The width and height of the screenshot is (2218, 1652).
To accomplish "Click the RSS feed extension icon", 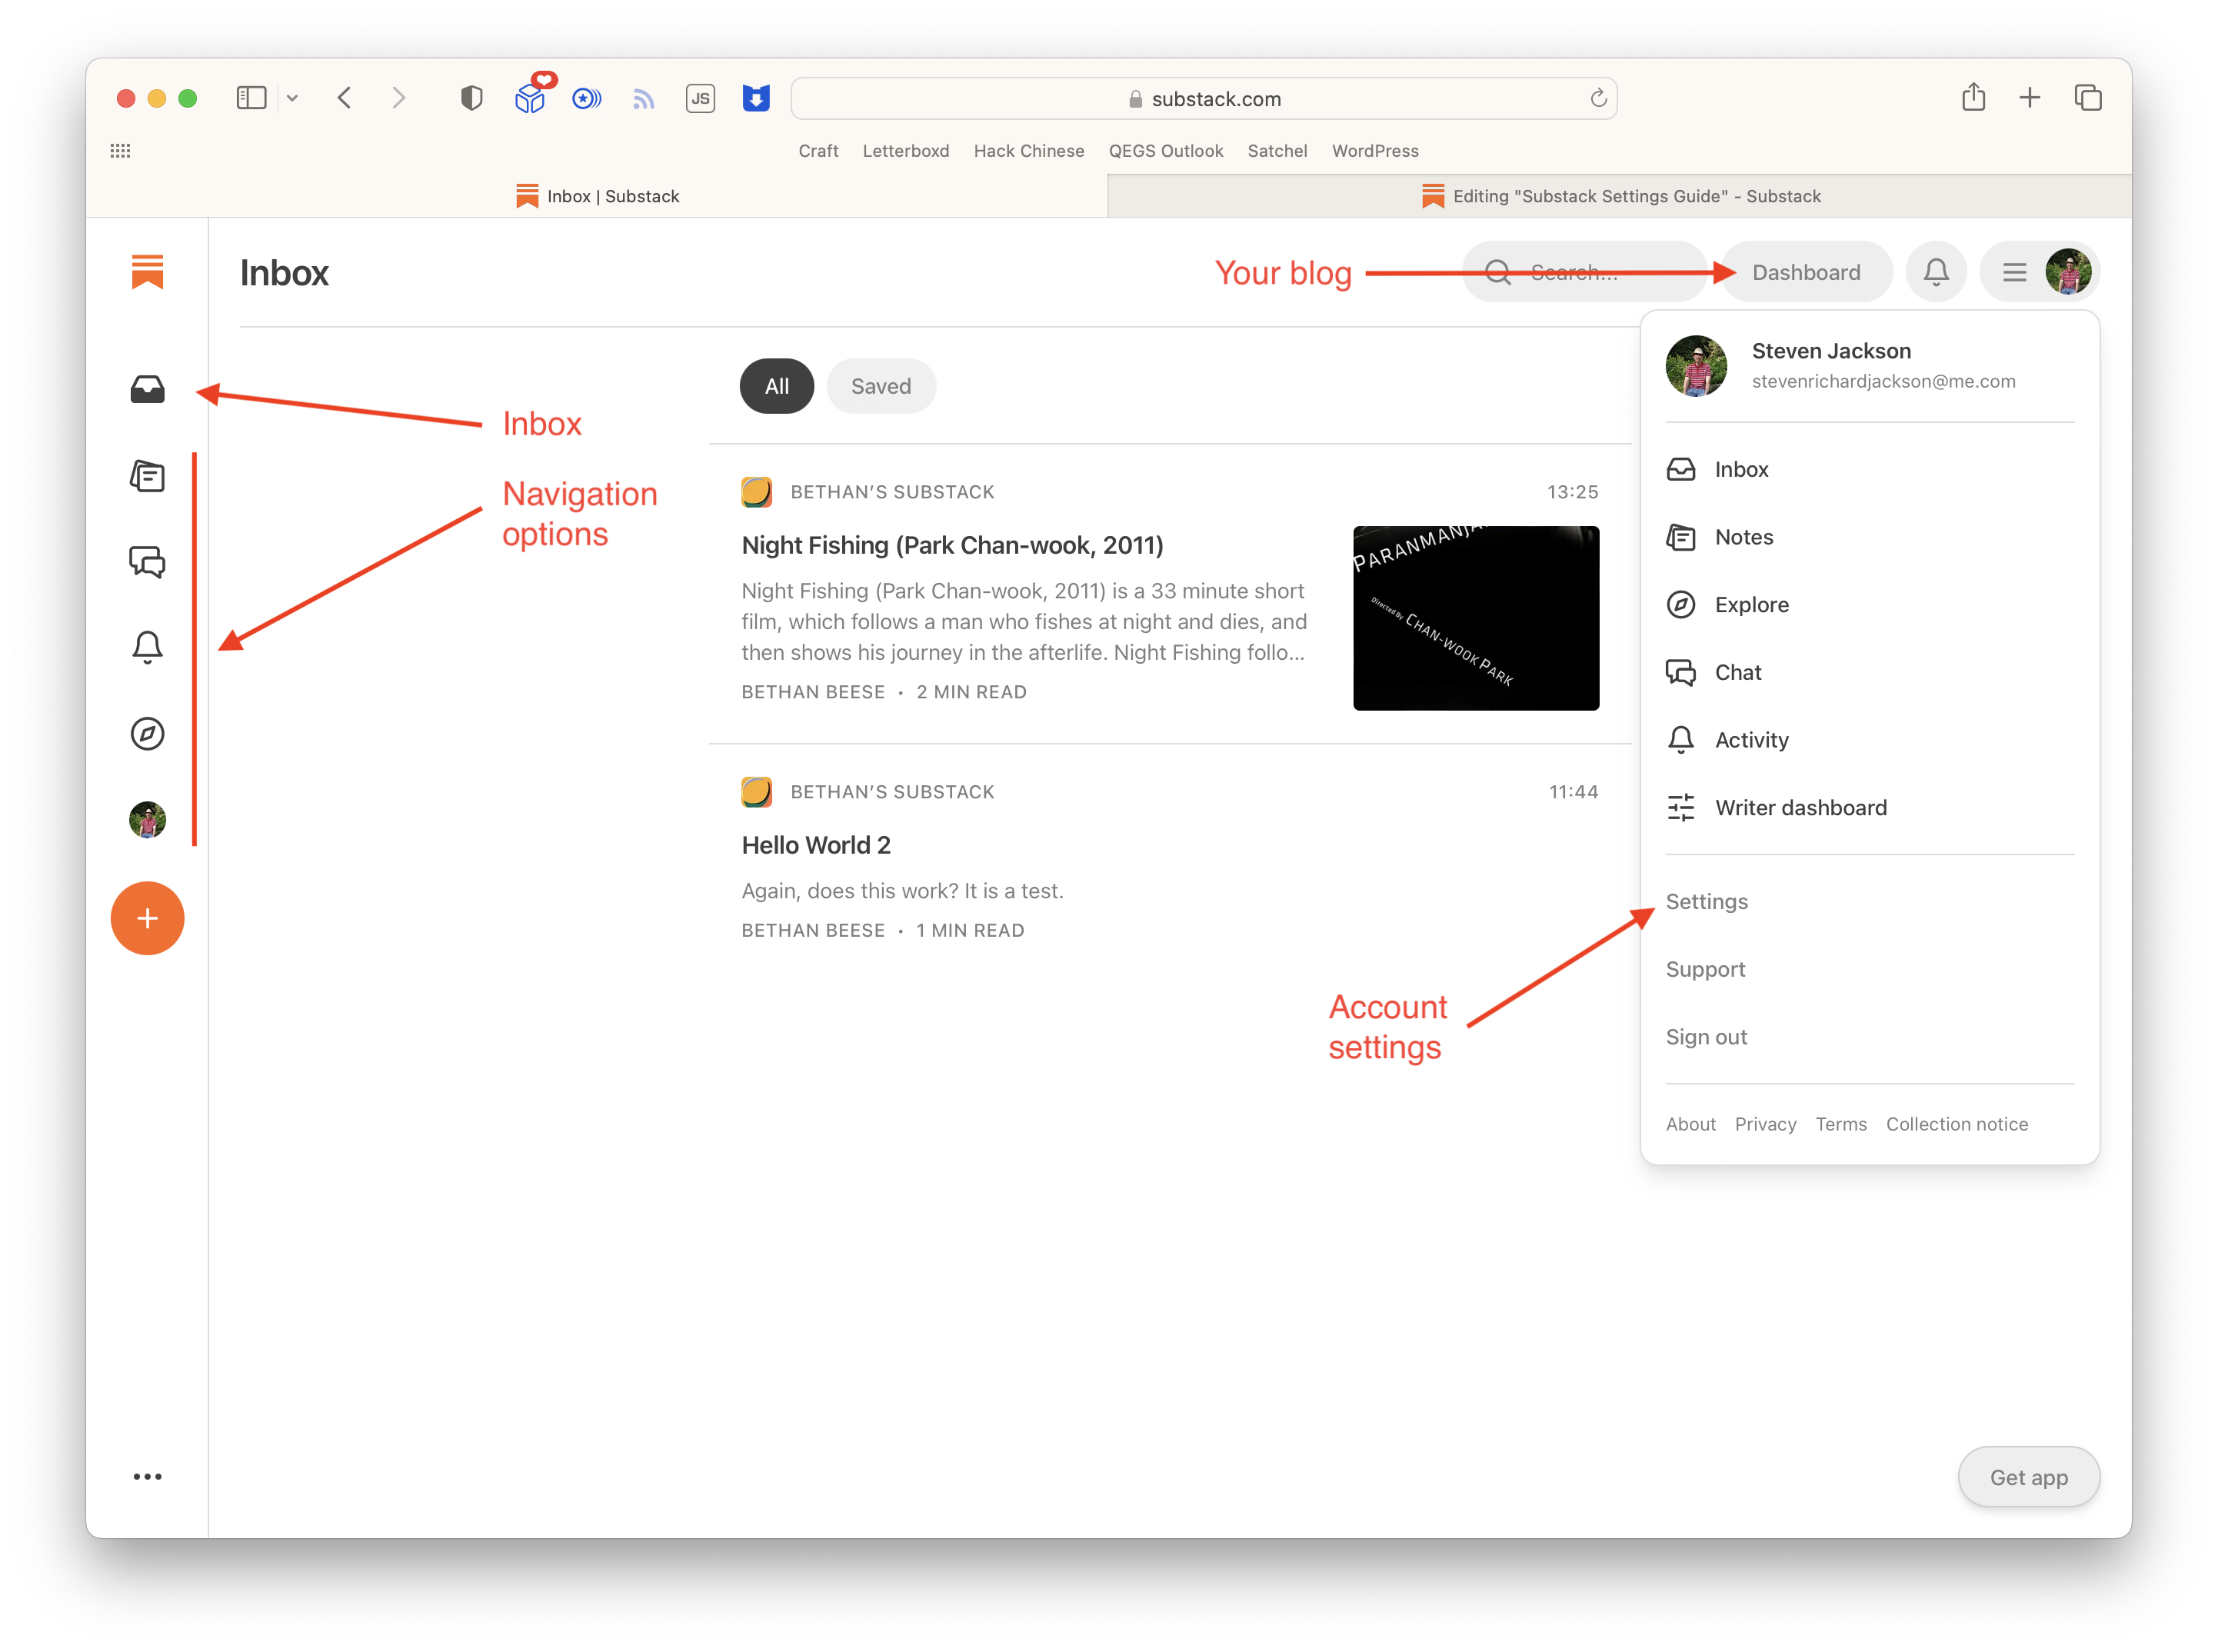I will 643,98.
